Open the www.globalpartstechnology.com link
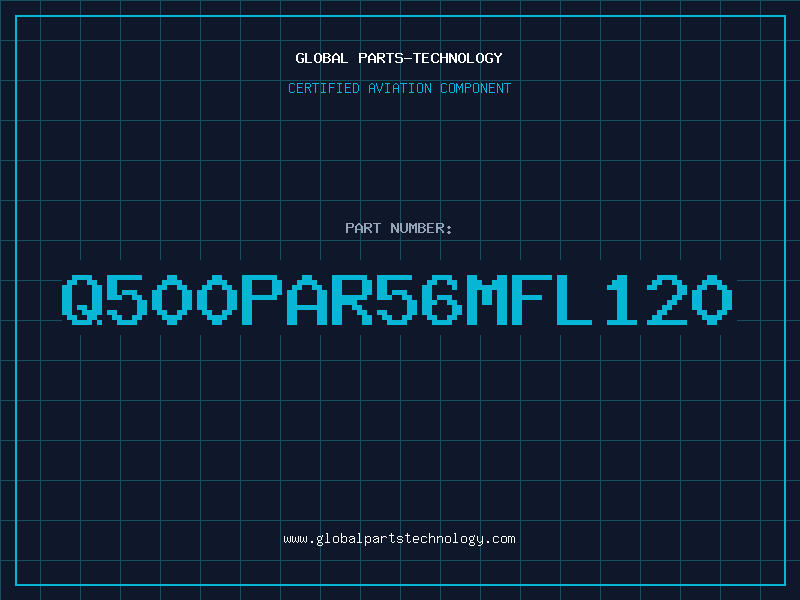 point(399,539)
